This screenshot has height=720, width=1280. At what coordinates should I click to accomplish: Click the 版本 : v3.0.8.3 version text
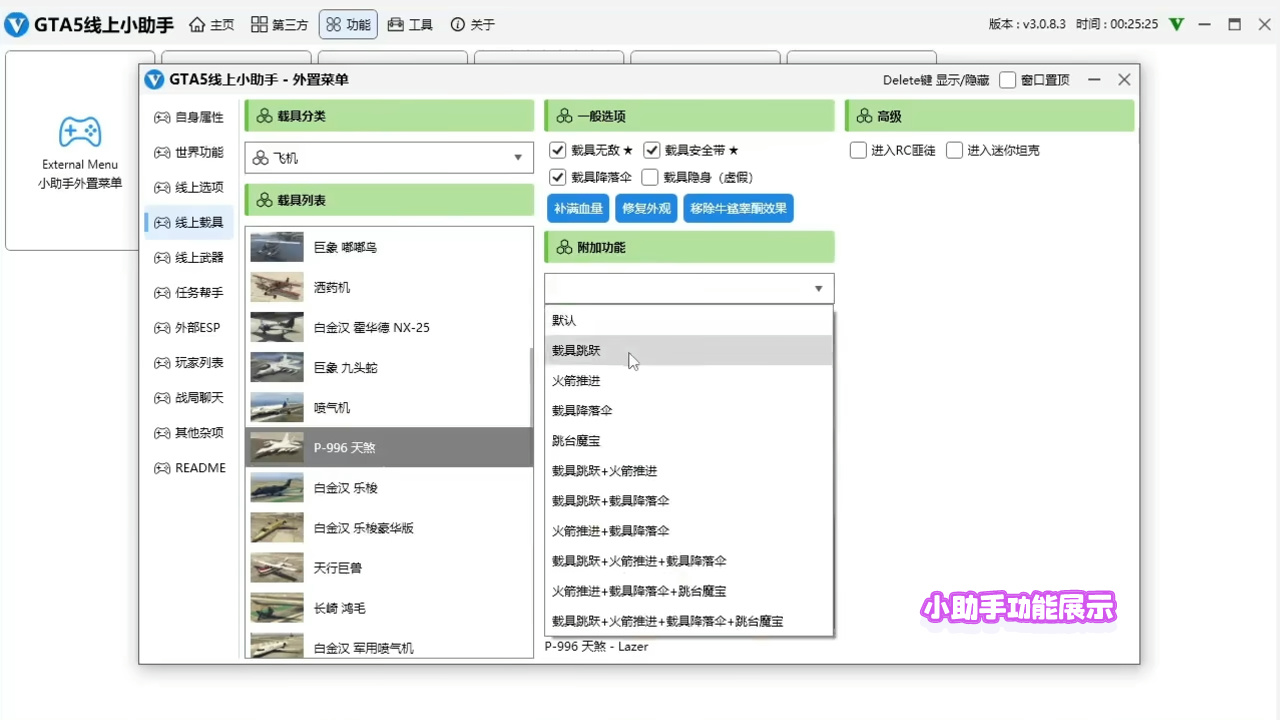point(1029,24)
